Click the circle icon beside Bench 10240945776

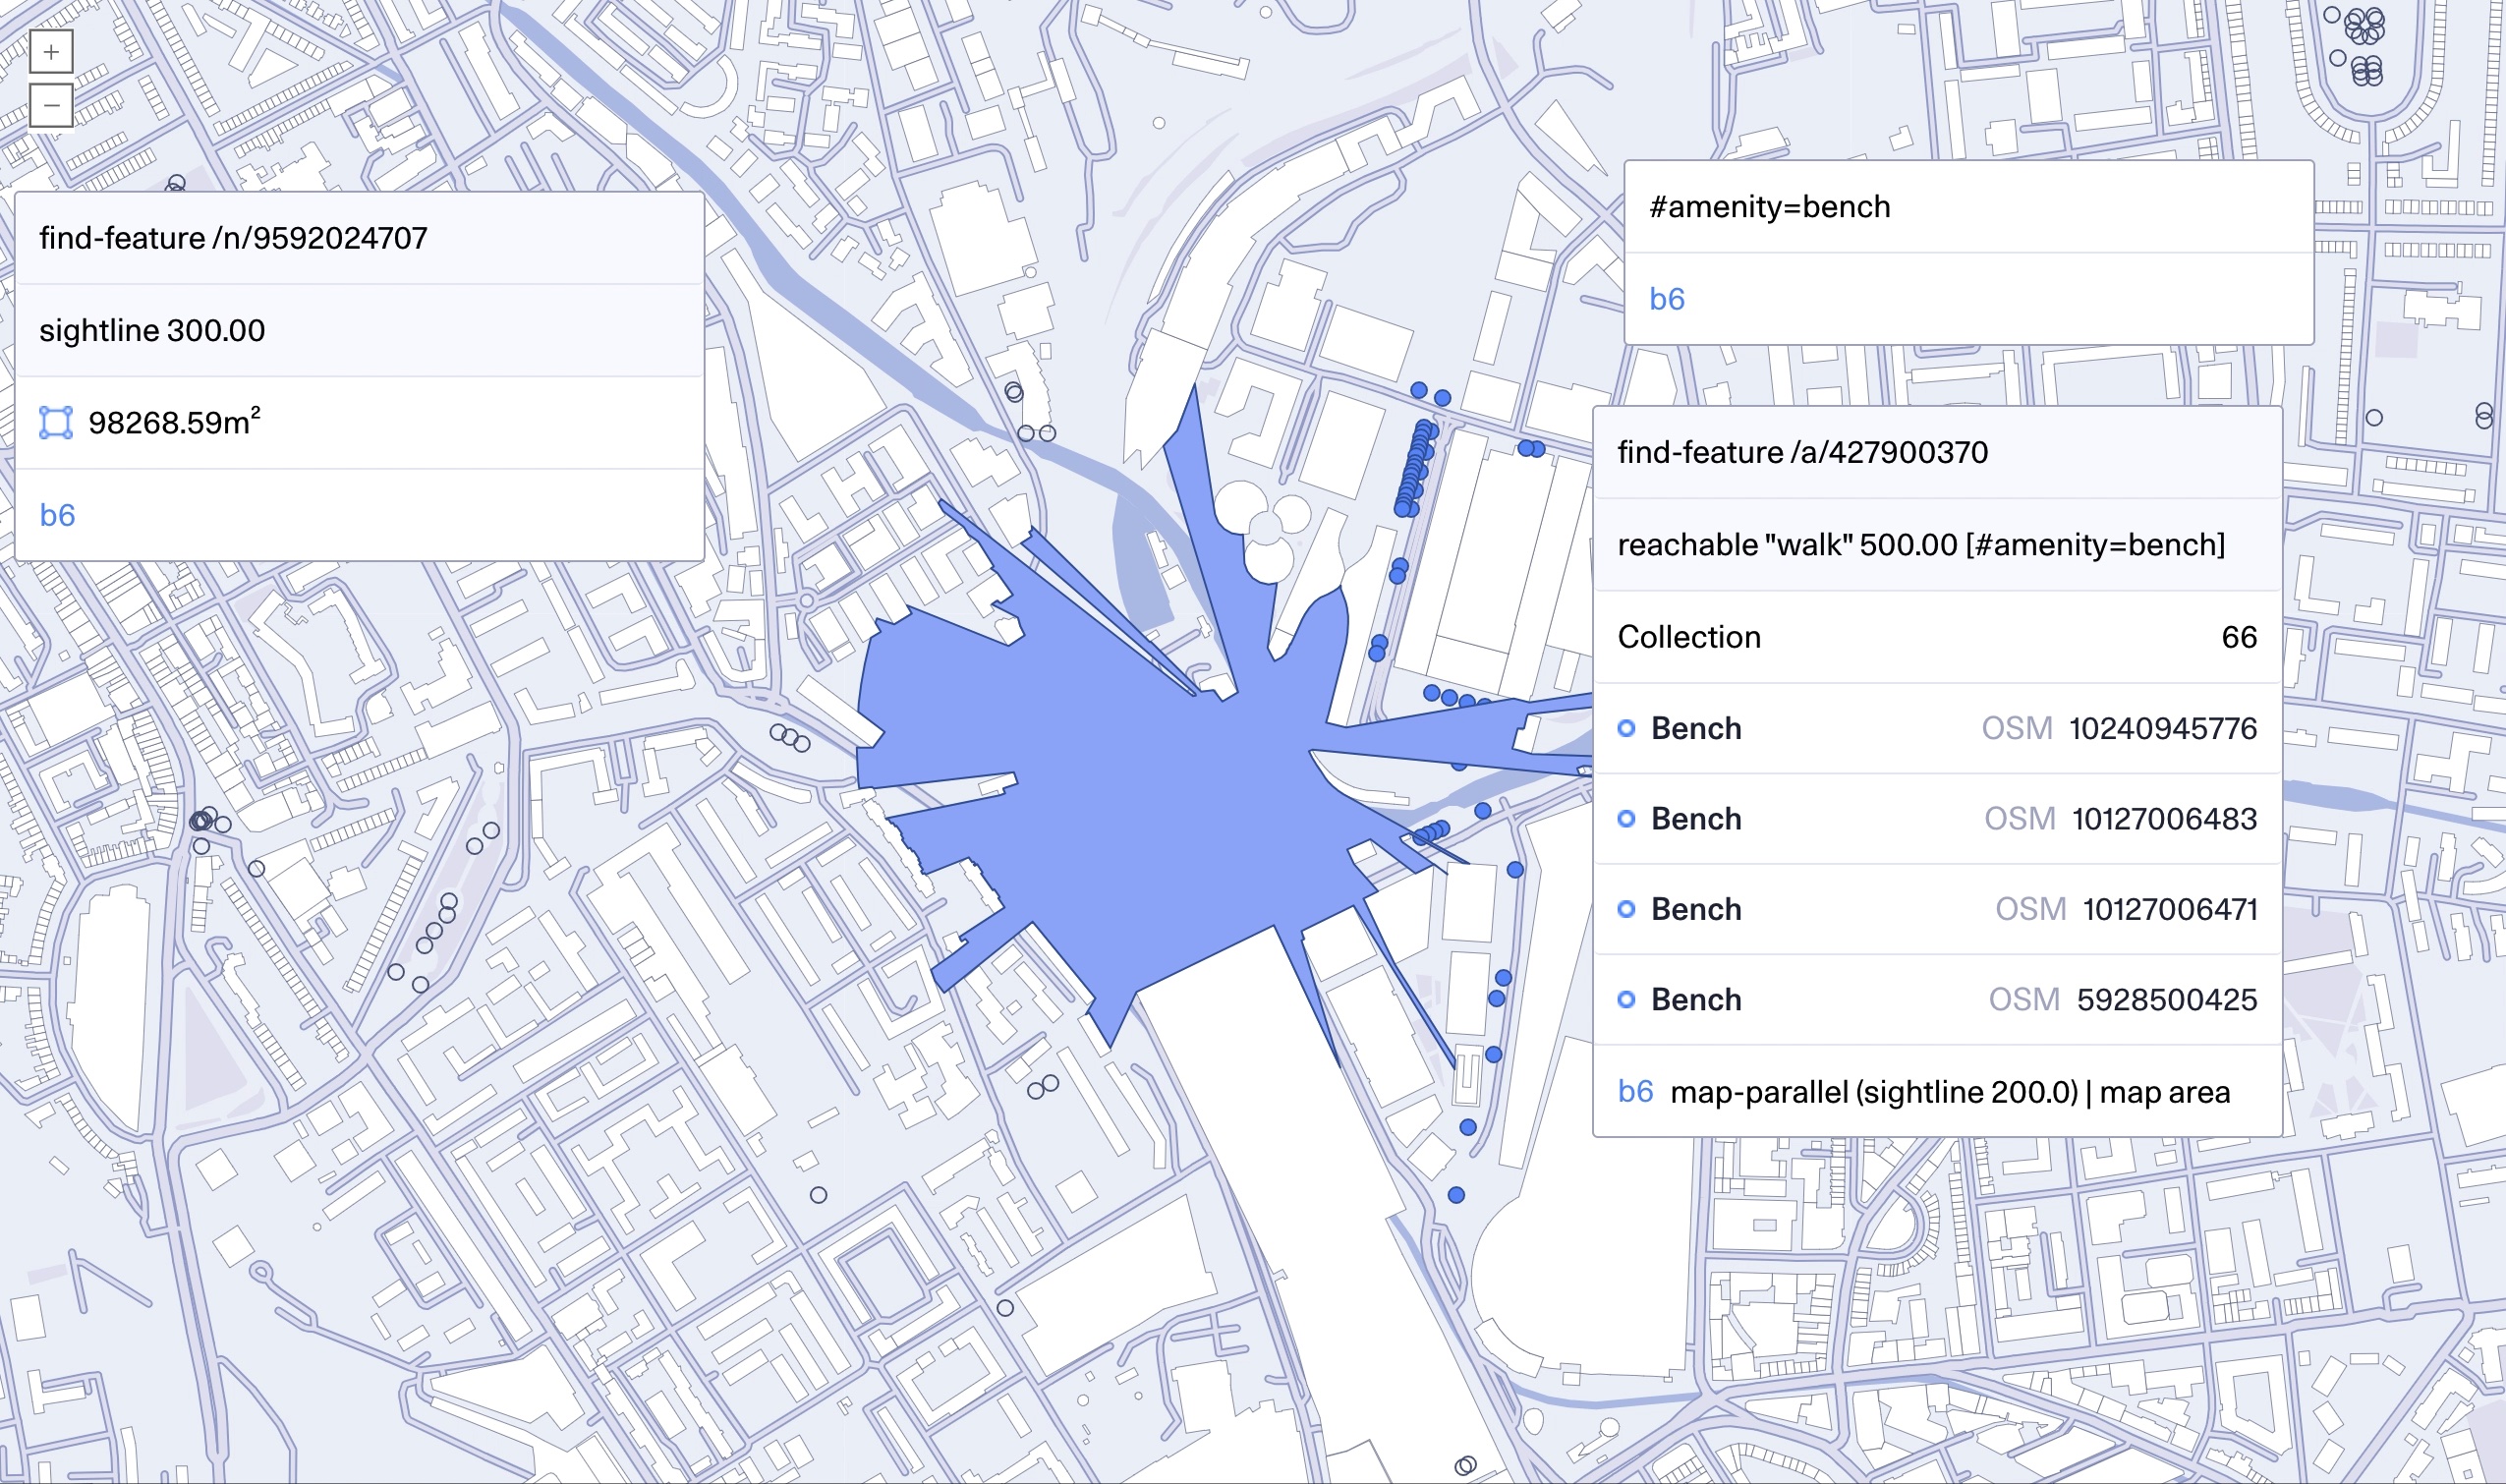[x=1626, y=728]
